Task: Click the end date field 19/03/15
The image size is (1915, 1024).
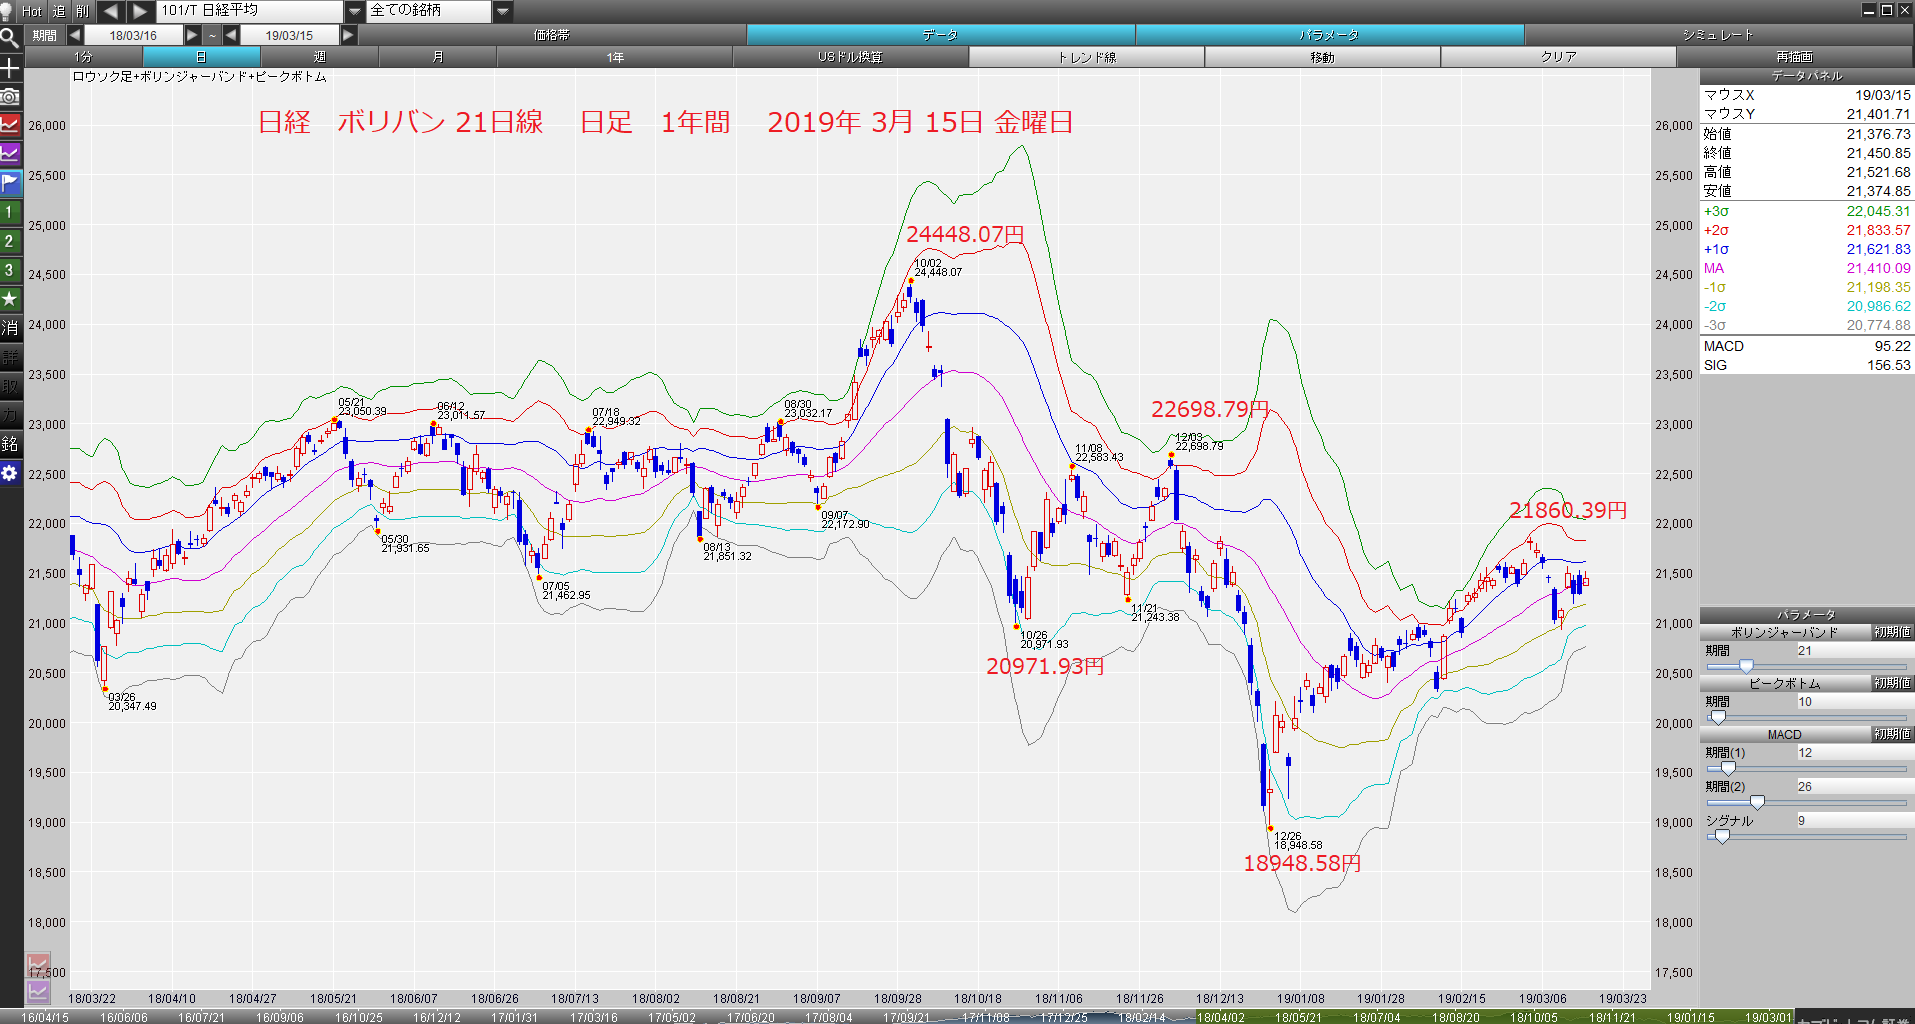Action: click(x=290, y=35)
